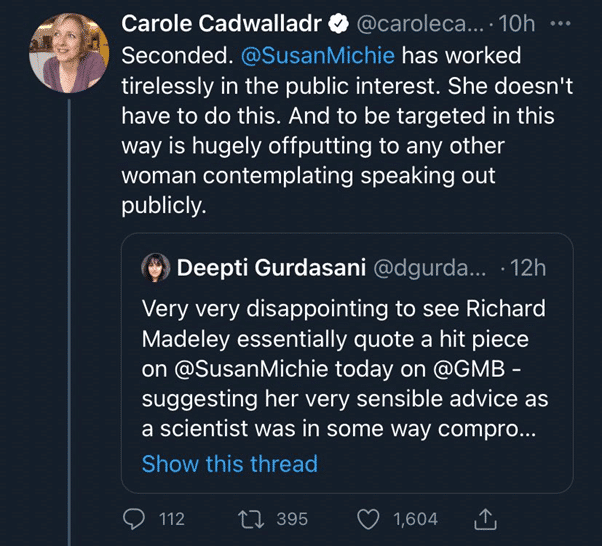Open Deepti Gurdasani's small avatar

click(x=155, y=267)
